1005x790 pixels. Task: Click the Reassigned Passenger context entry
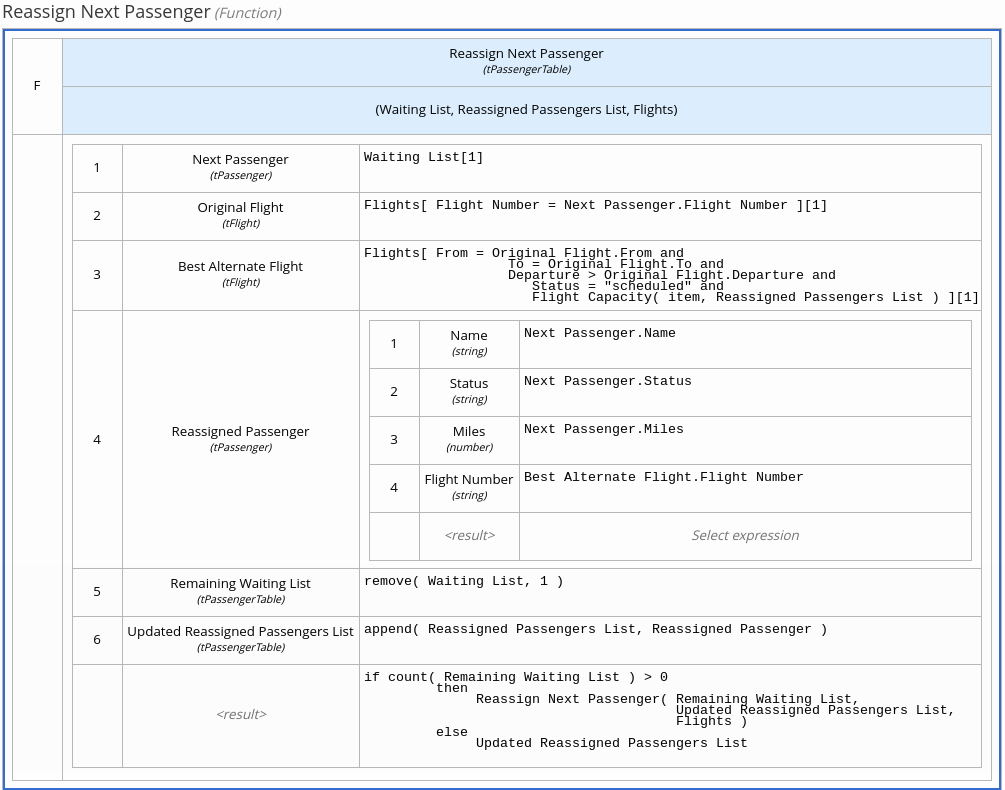[x=240, y=439]
